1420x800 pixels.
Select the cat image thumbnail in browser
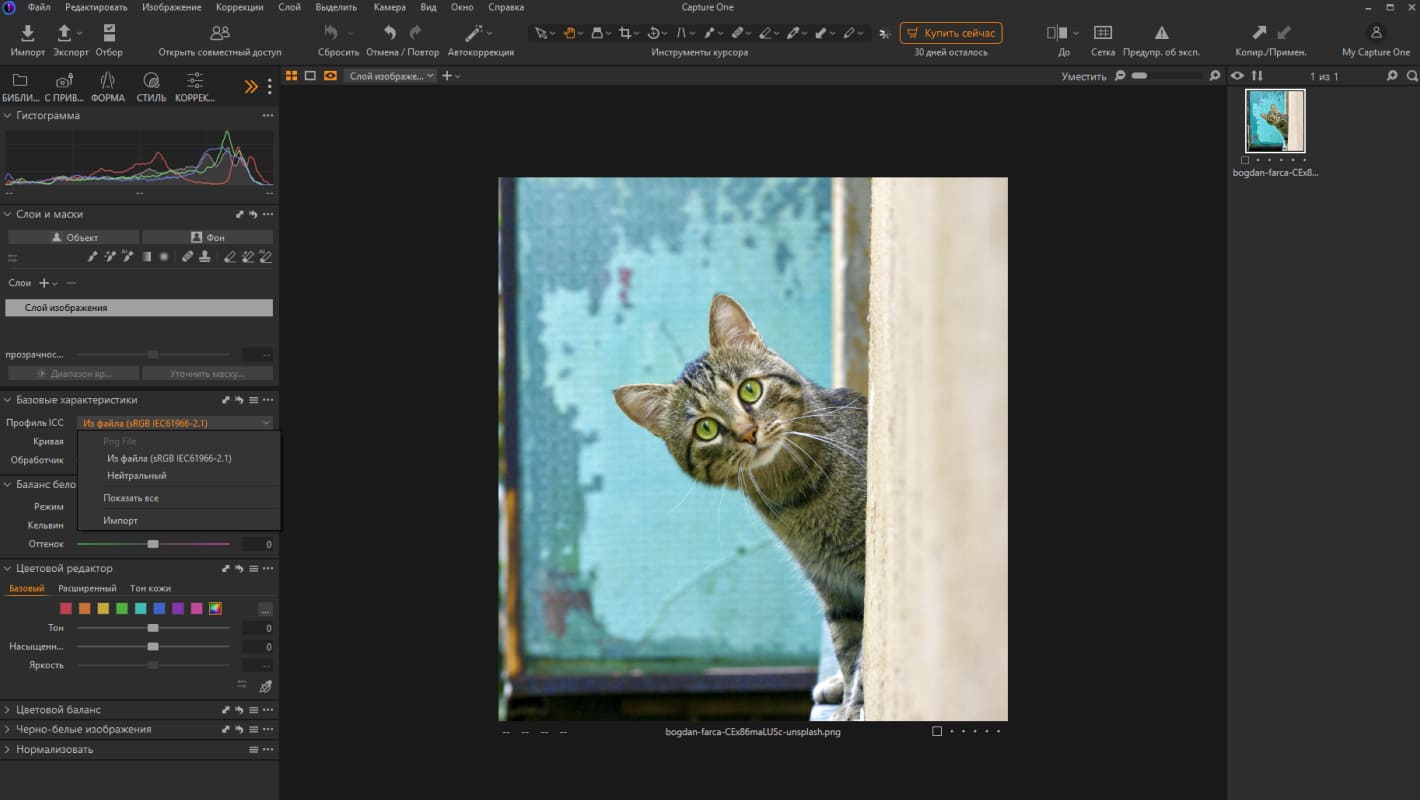pyautogui.click(x=1274, y=121)
